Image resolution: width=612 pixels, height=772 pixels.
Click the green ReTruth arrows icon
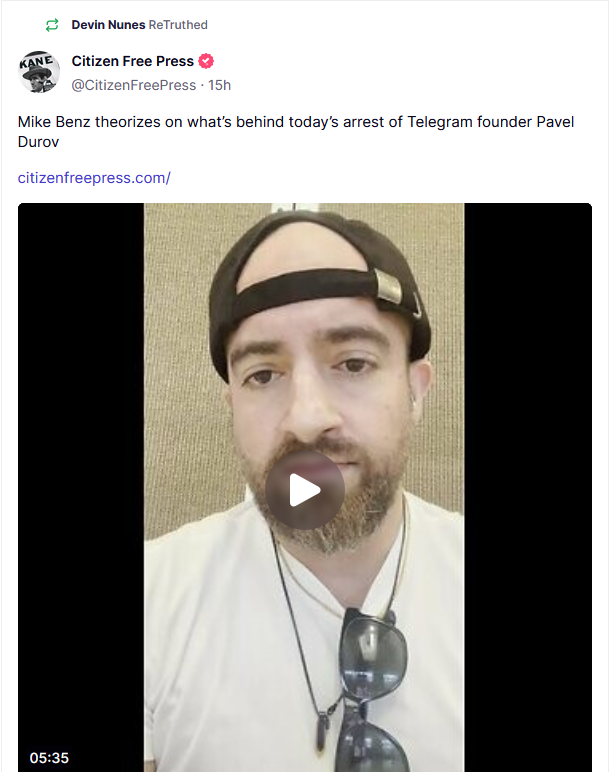(x=52, y=25)
